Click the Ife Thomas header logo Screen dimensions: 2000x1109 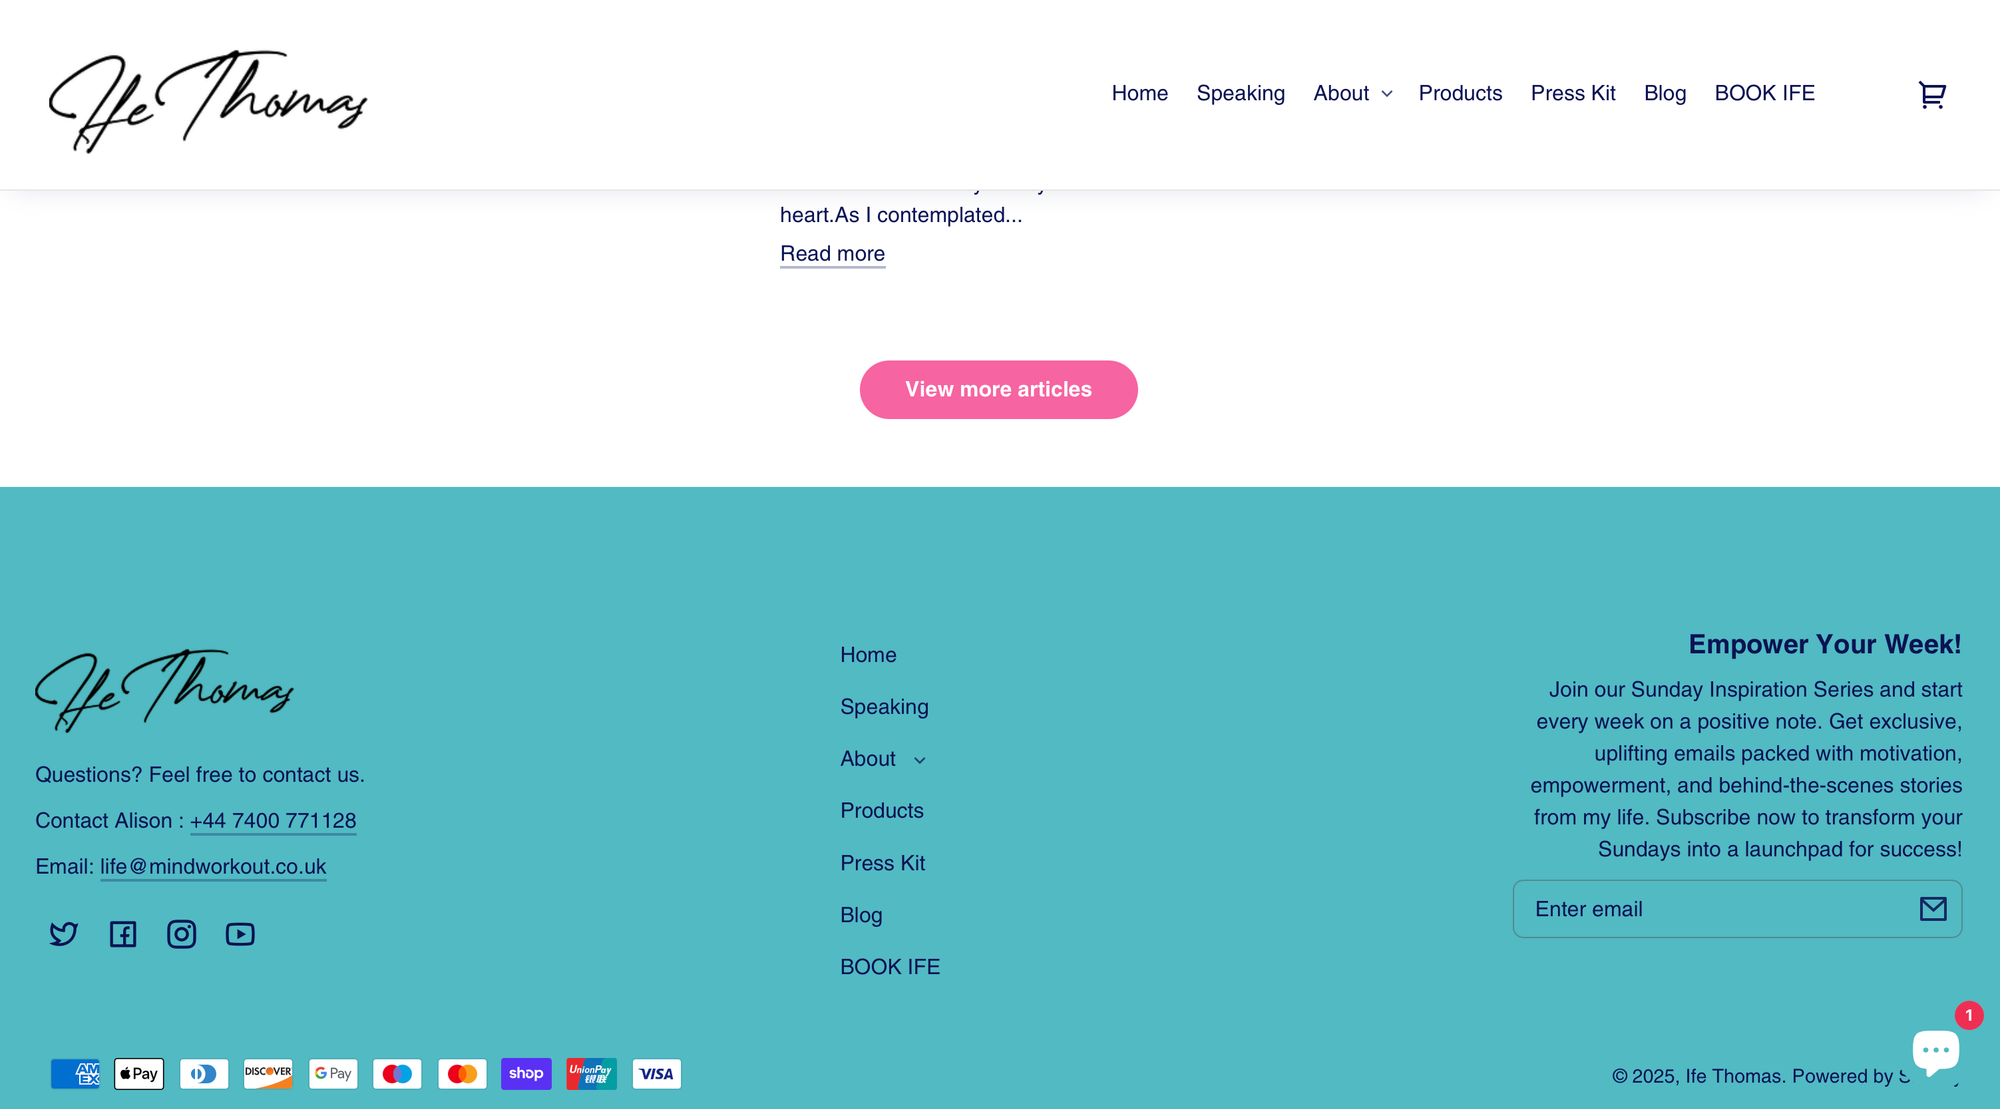208,100
